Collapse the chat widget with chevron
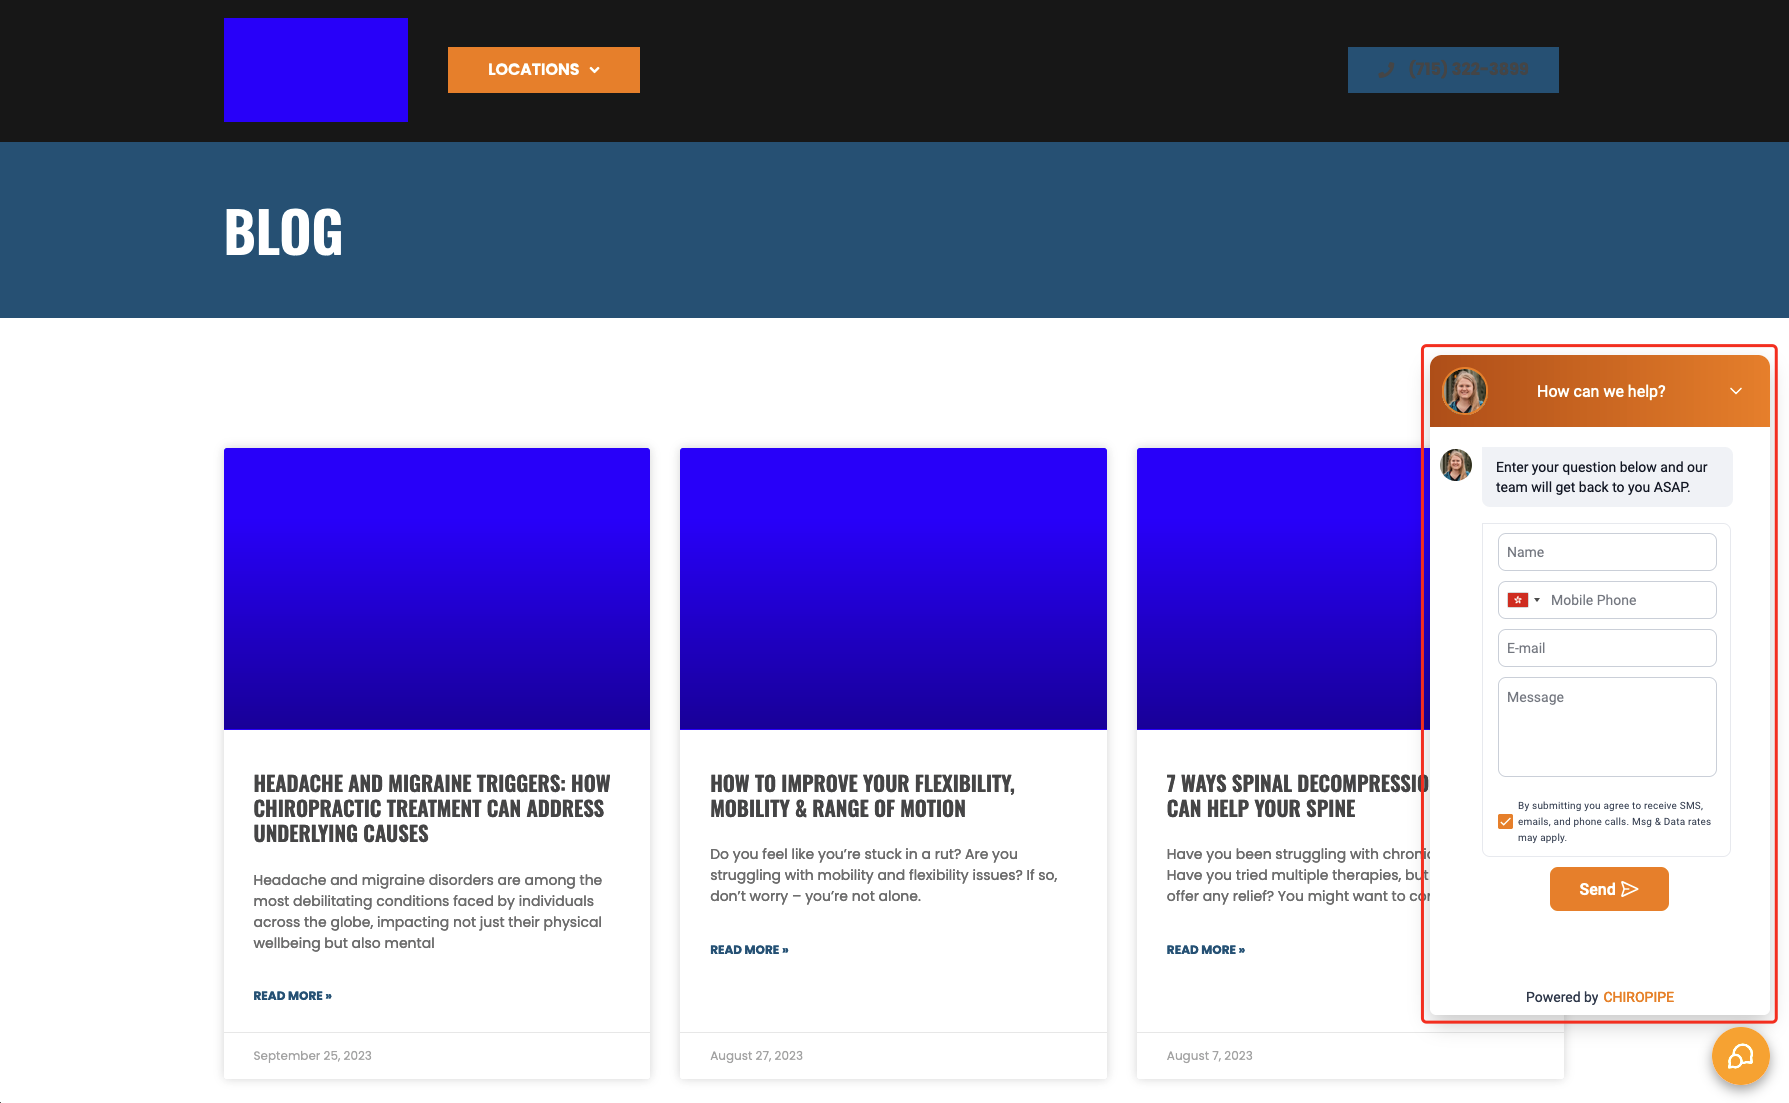Image resolution: width=1789 pixels, height=1103 pixels. coord(1736,391)
